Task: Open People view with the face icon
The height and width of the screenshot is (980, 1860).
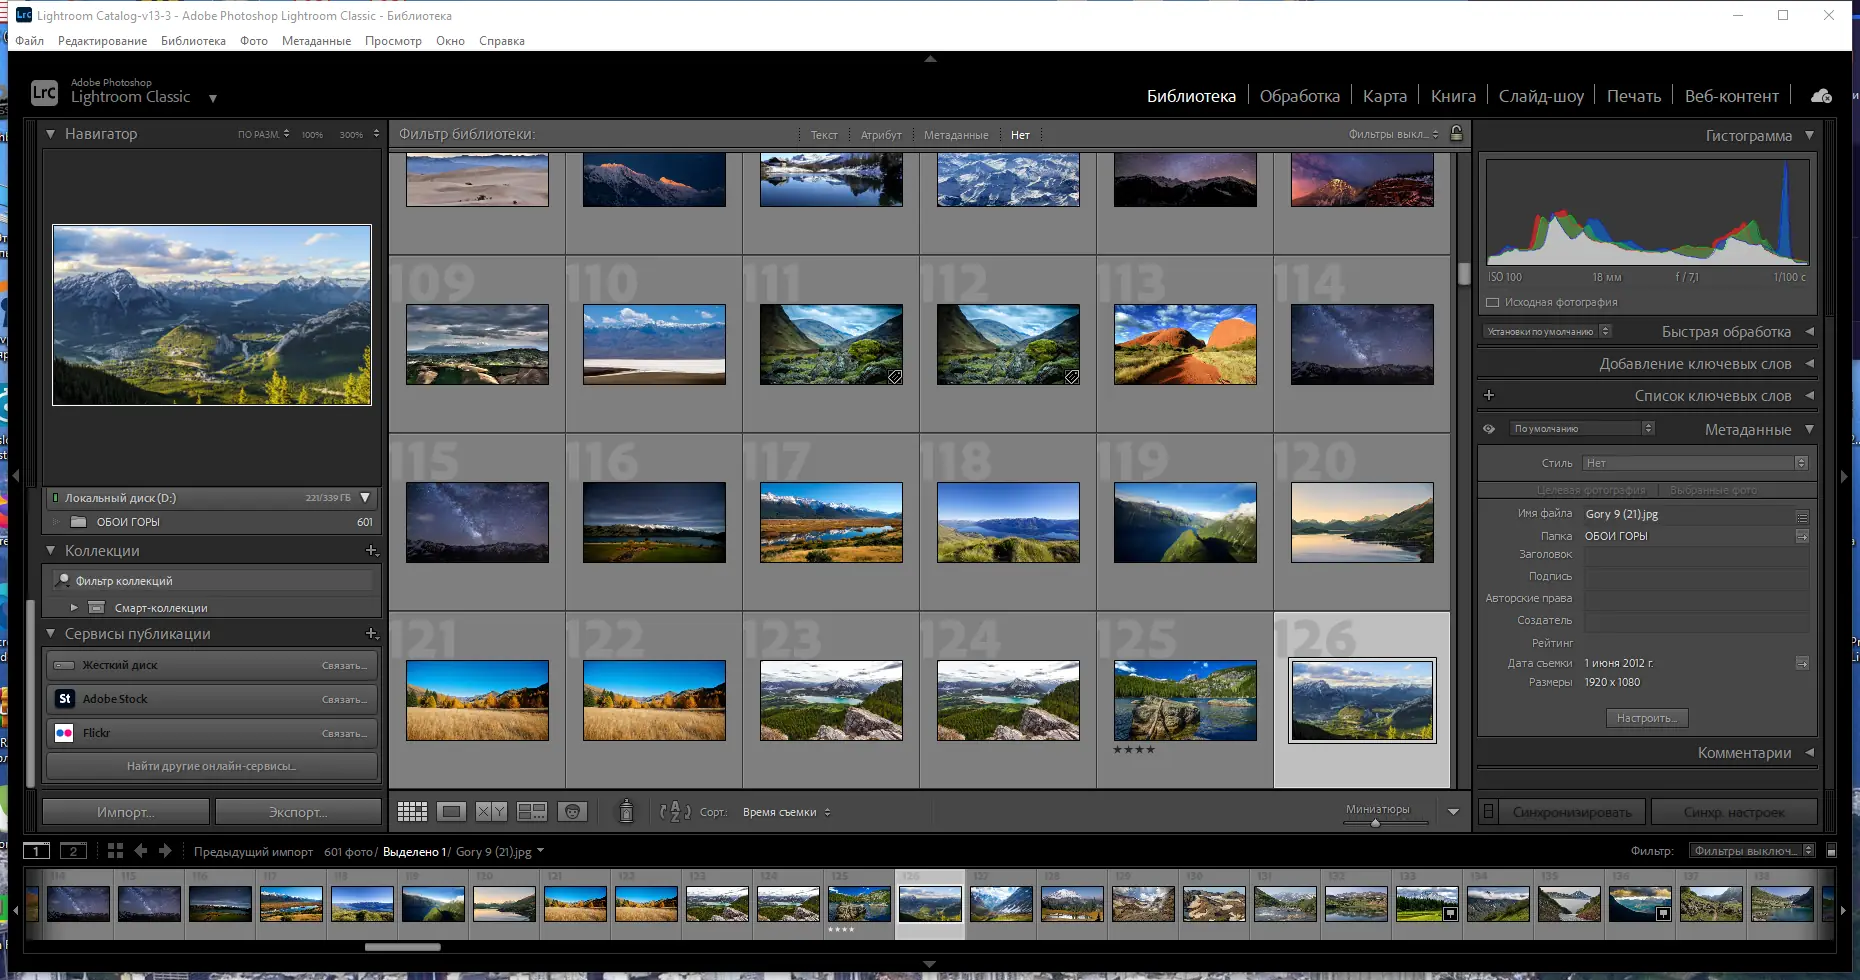Action: coord(572,811)
